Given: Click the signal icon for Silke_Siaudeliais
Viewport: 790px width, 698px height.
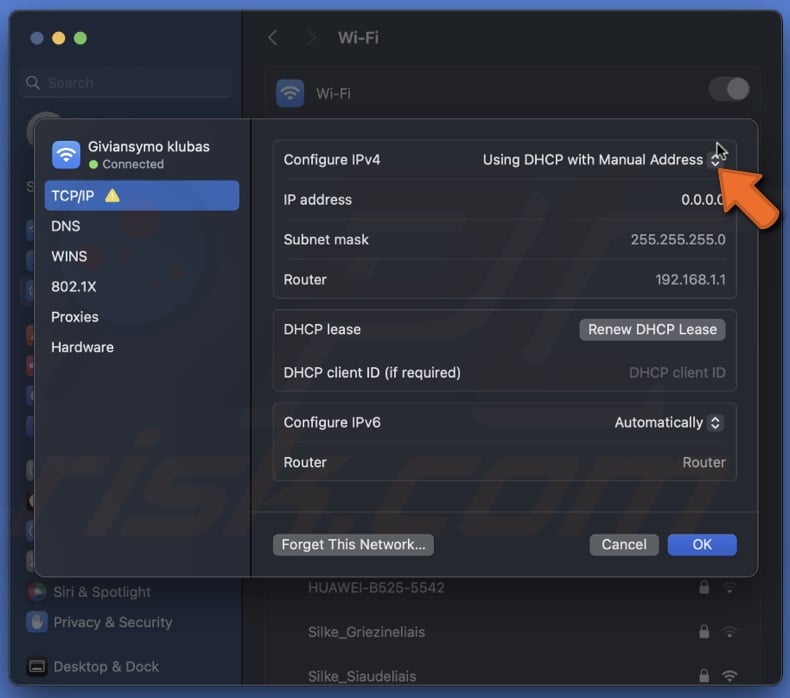Looking at the screenshot, I should (x=729, y=676).
